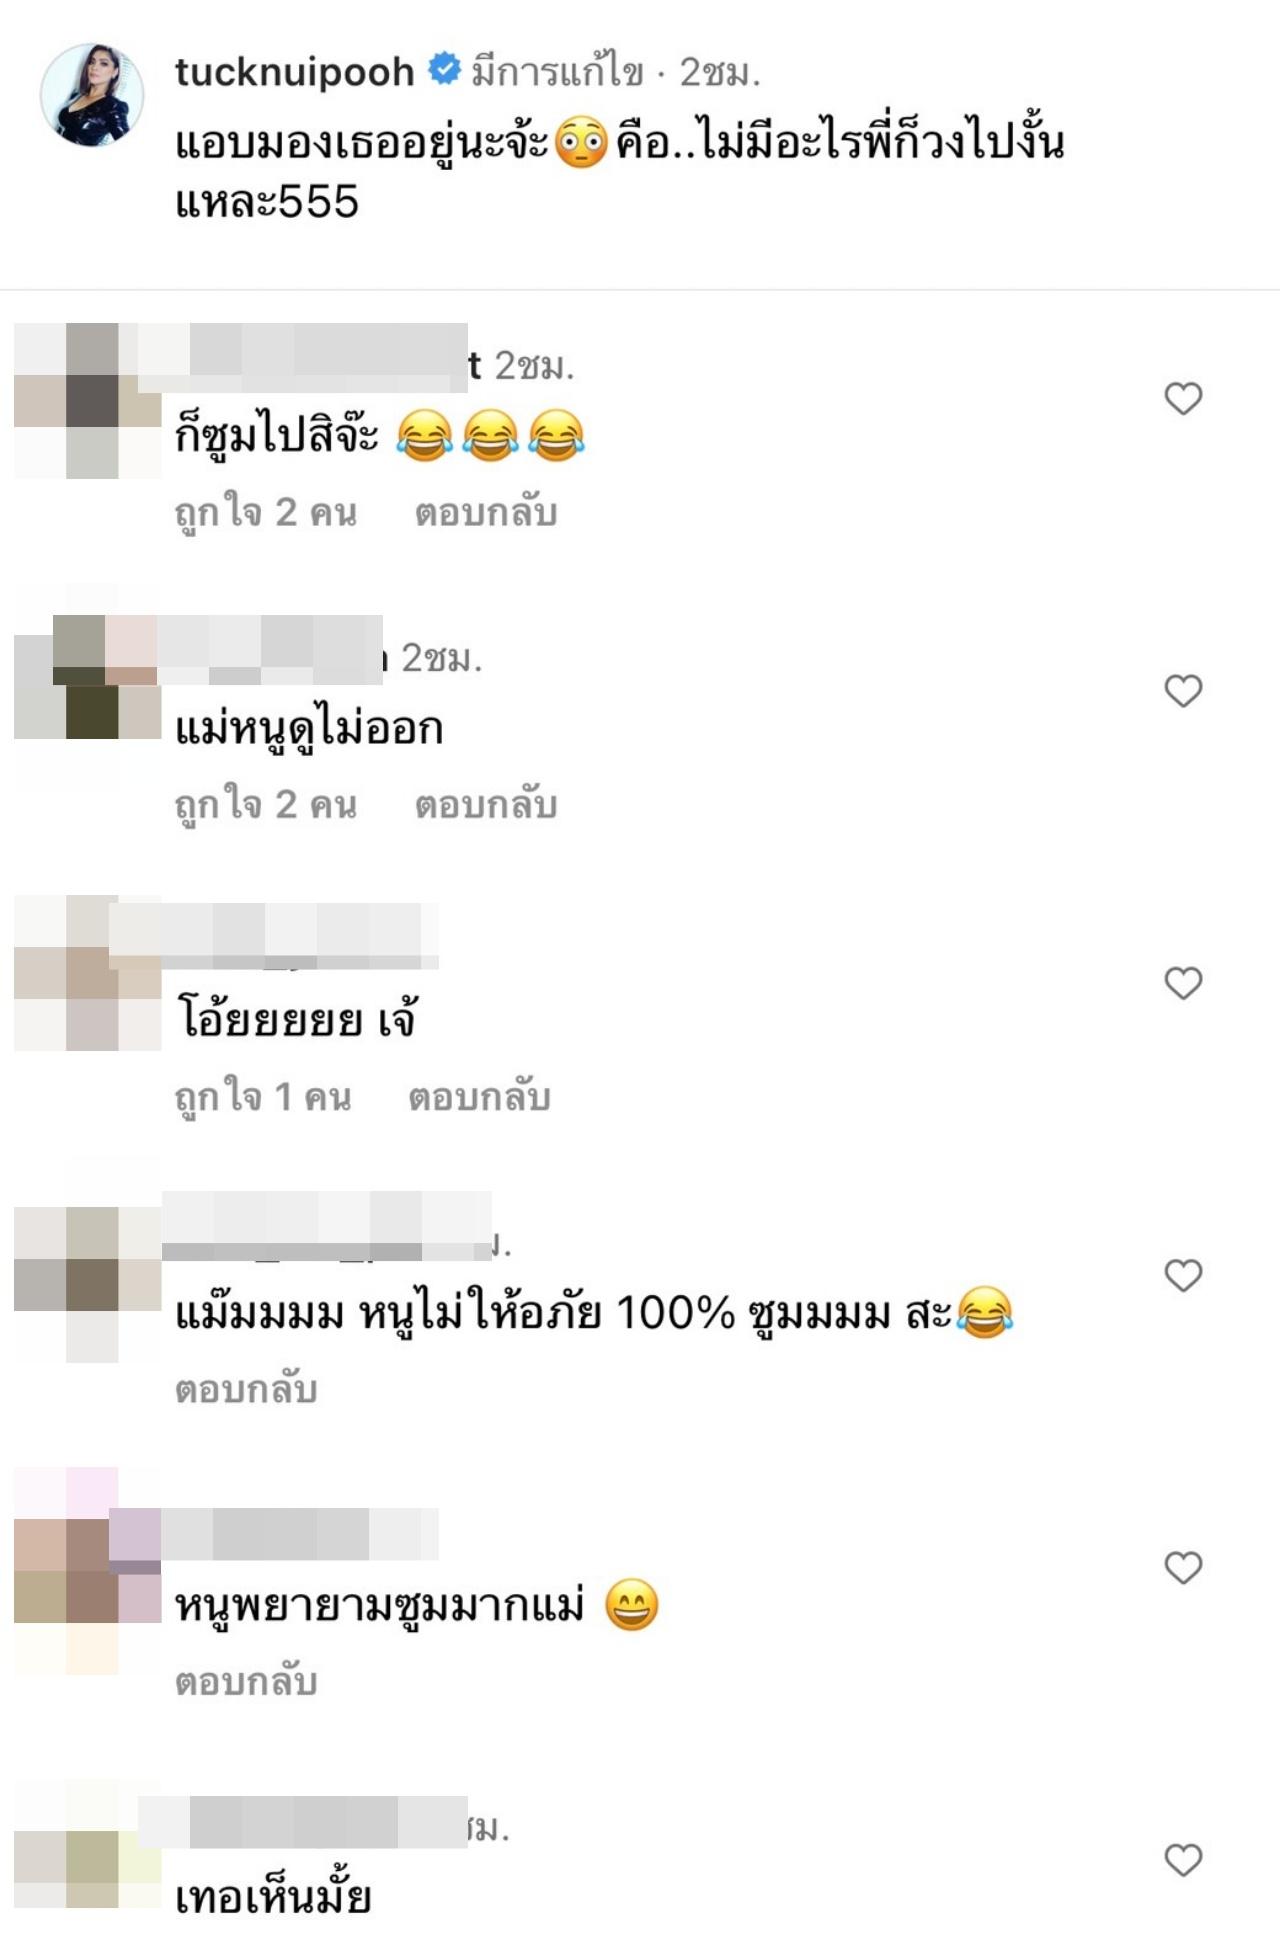Tap the heart for the '100%' comment

click(1183, 1275)
